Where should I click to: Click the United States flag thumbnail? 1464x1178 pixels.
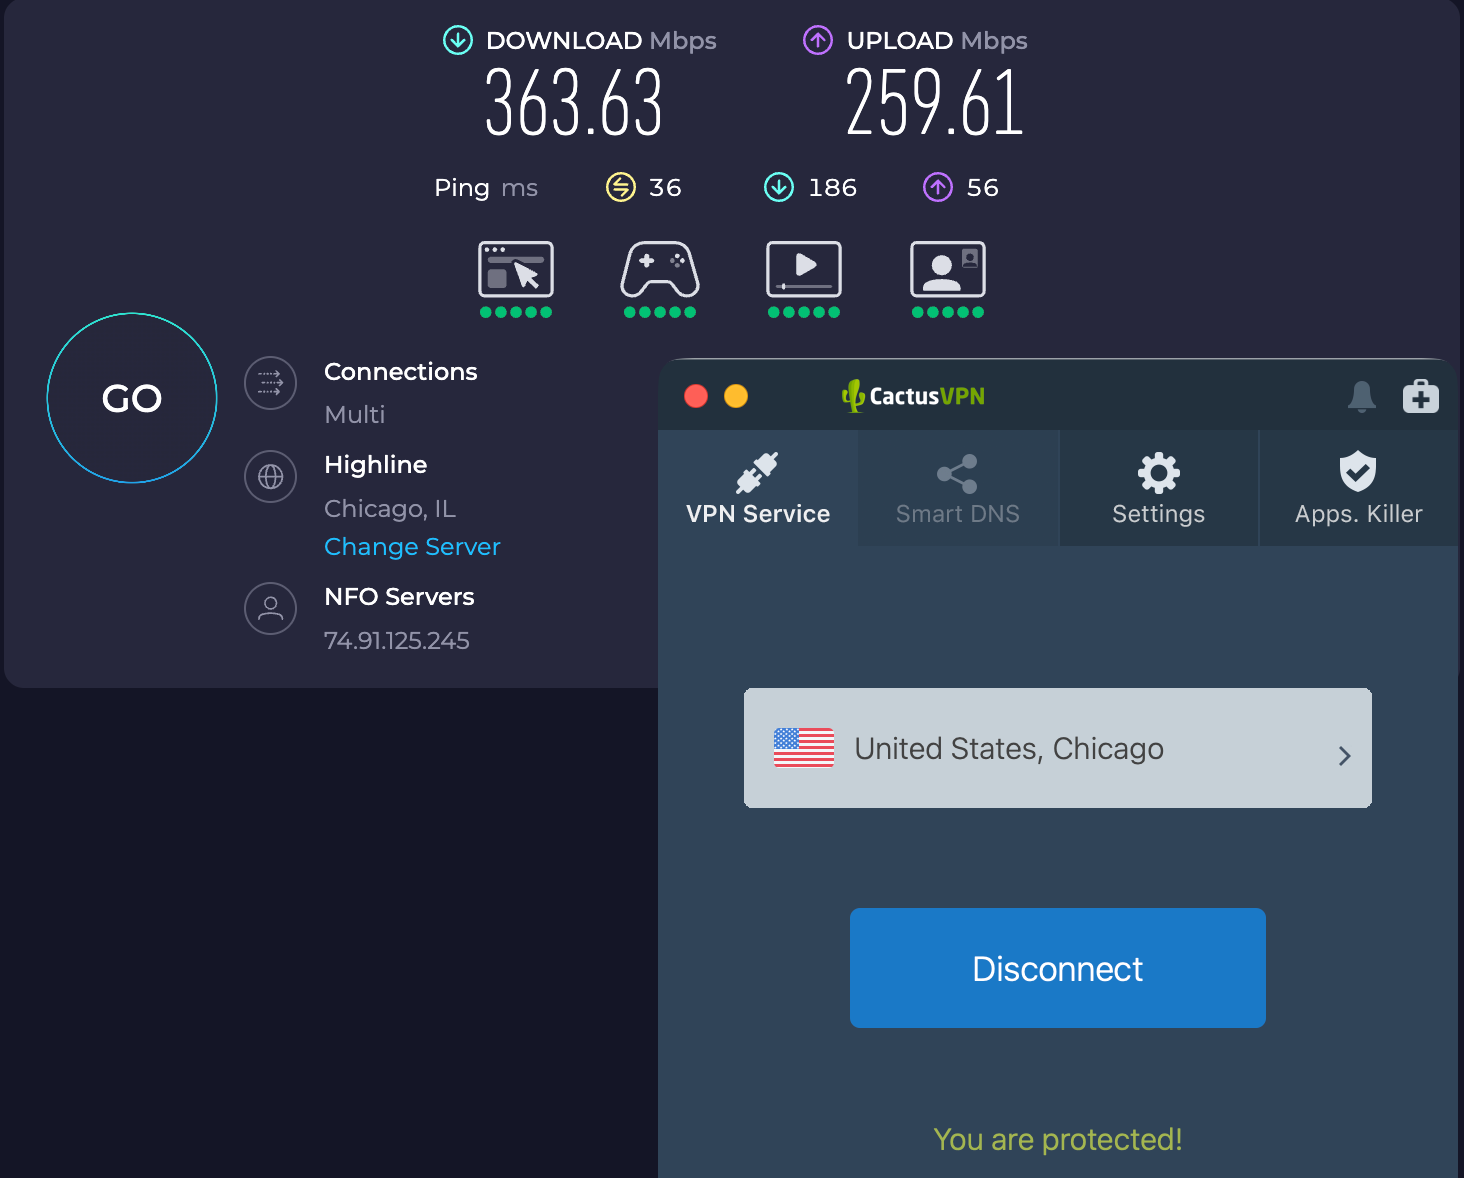point(803,748)
